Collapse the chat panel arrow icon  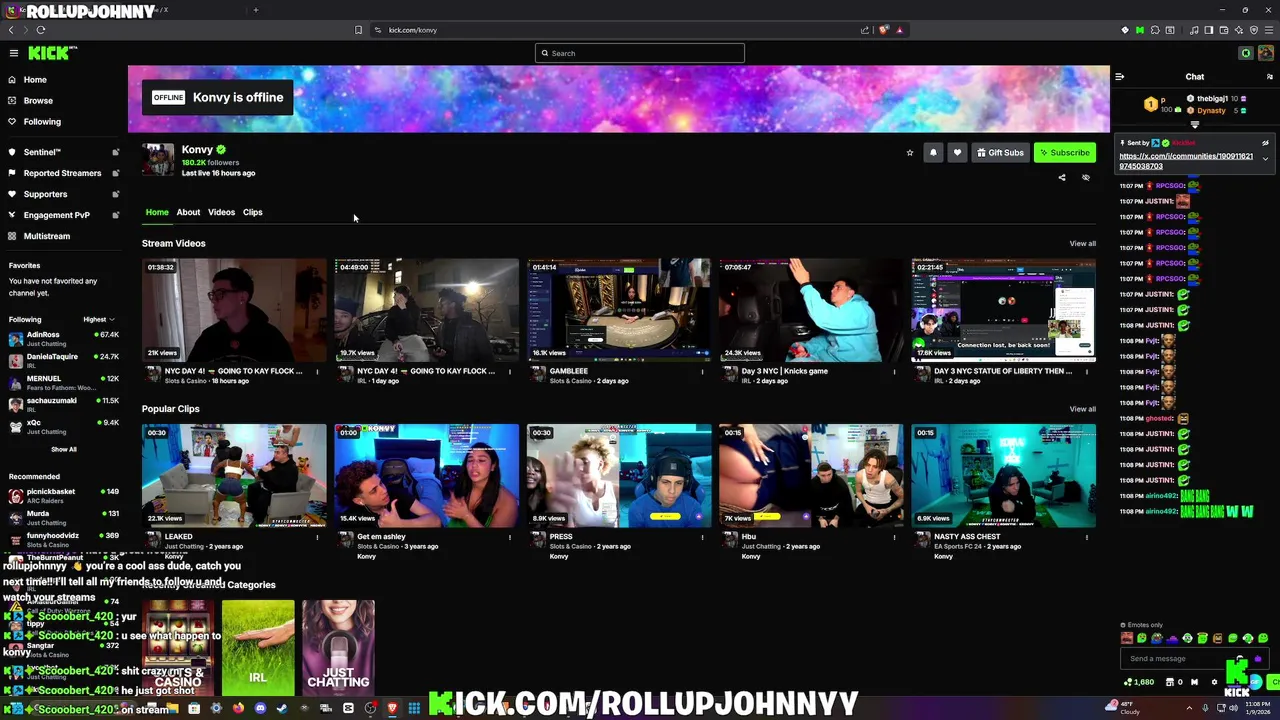(1119, 77)
